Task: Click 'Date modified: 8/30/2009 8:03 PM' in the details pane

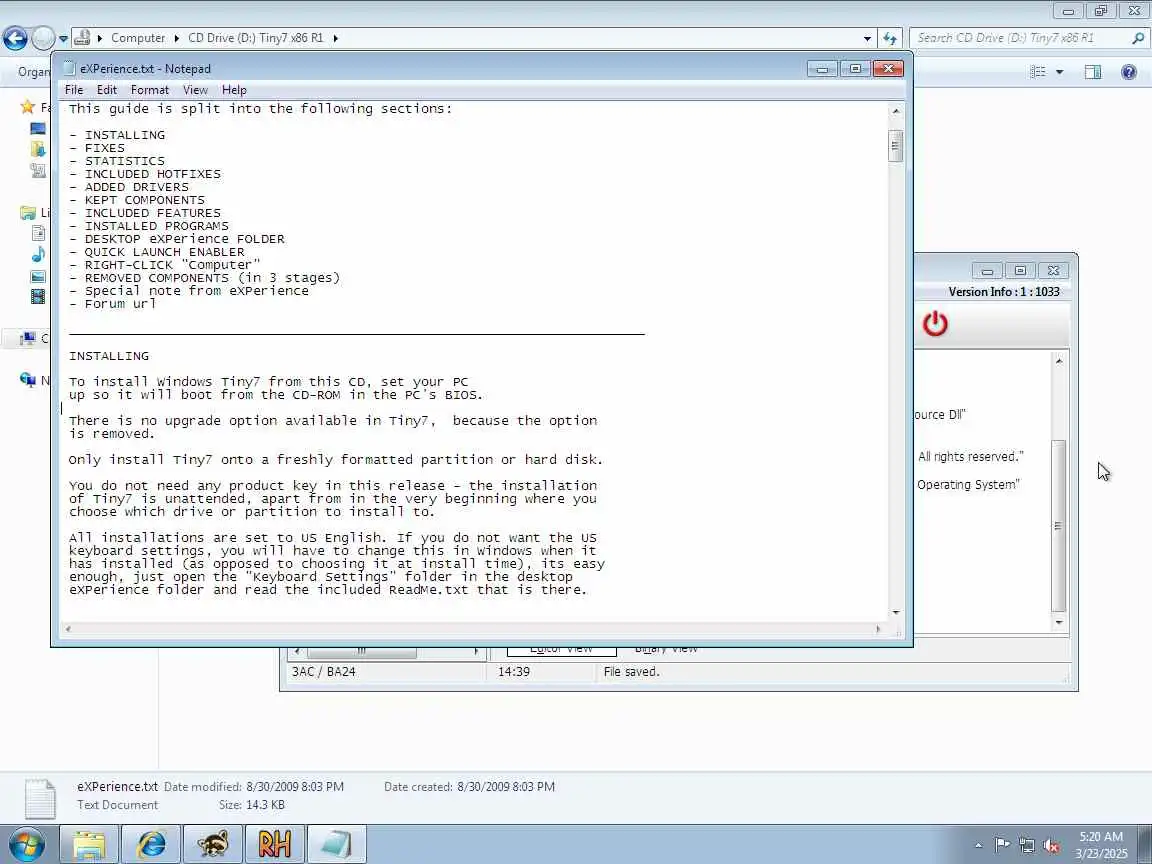Action: 253,787
